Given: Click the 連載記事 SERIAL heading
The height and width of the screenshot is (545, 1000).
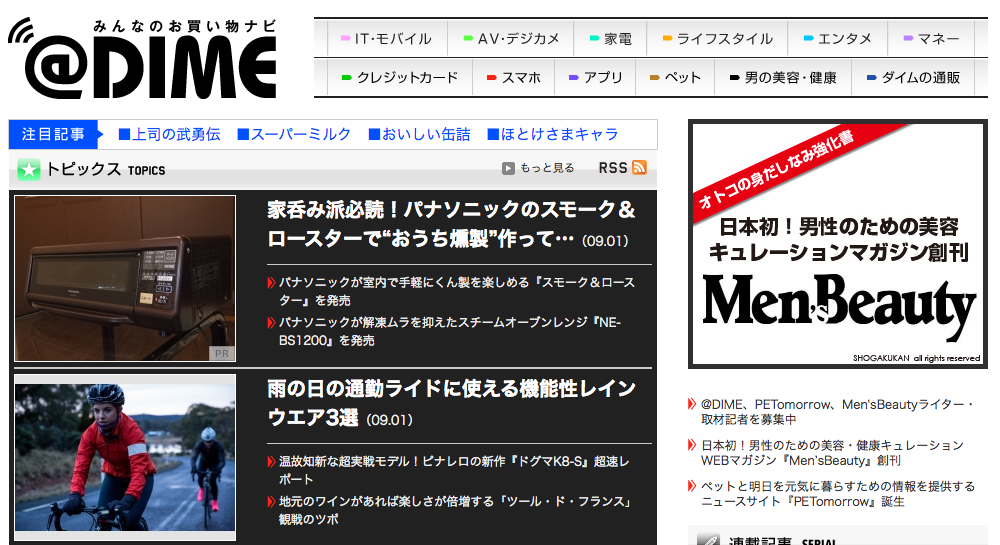Looking at the screenshot, I should [782, 541].
